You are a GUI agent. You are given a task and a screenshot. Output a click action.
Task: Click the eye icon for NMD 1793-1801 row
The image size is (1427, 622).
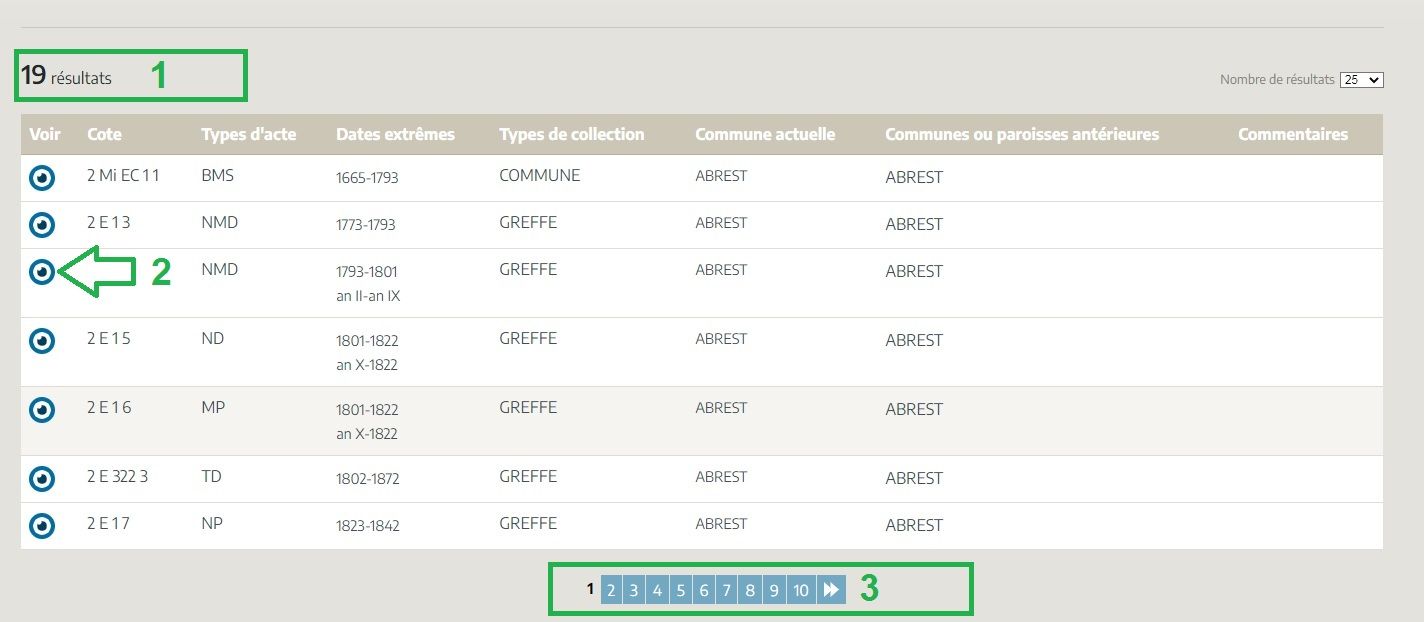(x=41, y=272)
